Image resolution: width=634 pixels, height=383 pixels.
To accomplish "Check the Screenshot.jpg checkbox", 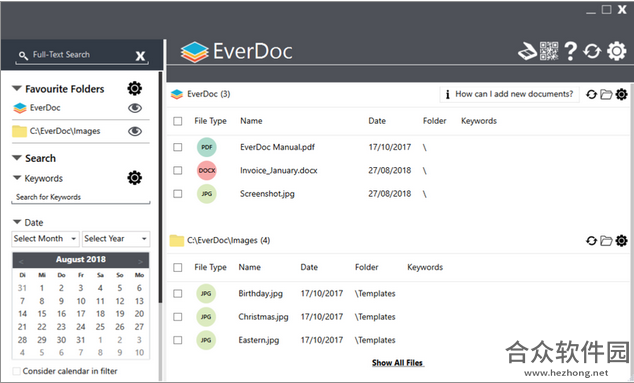I will coord(178,194).
